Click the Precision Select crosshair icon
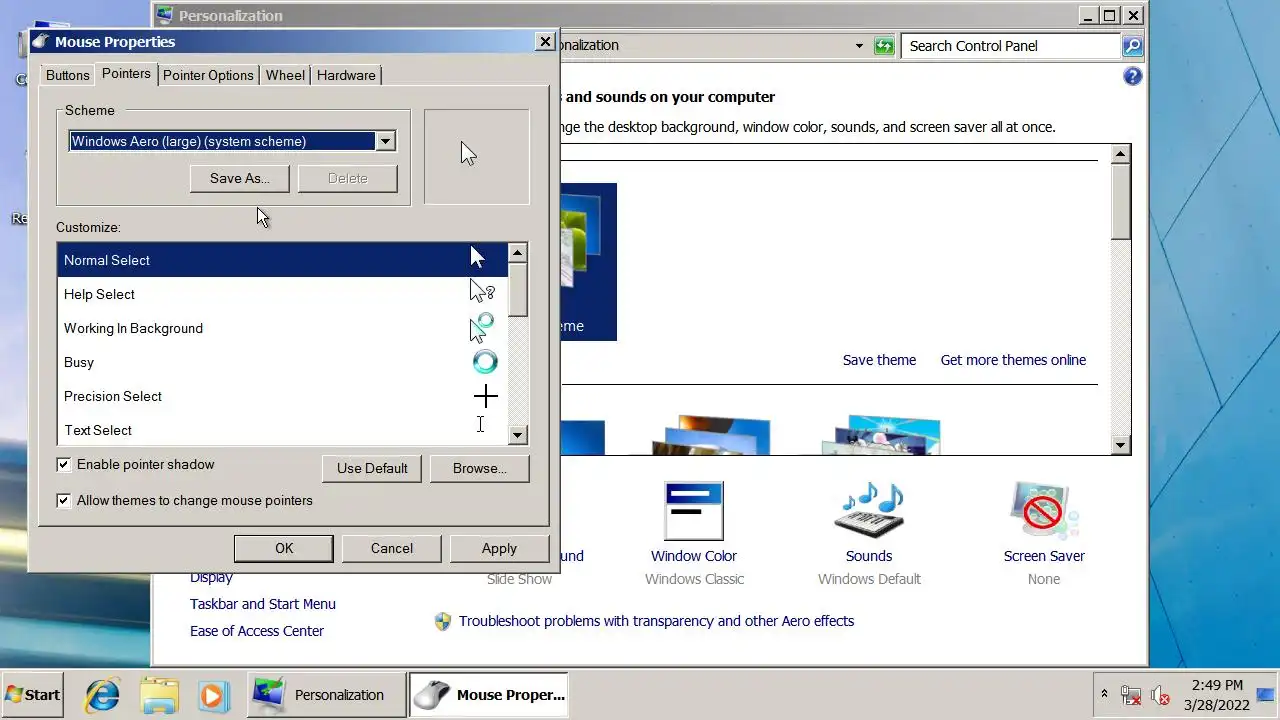This screenshot has width=1280, height=720. pos(485,396)
